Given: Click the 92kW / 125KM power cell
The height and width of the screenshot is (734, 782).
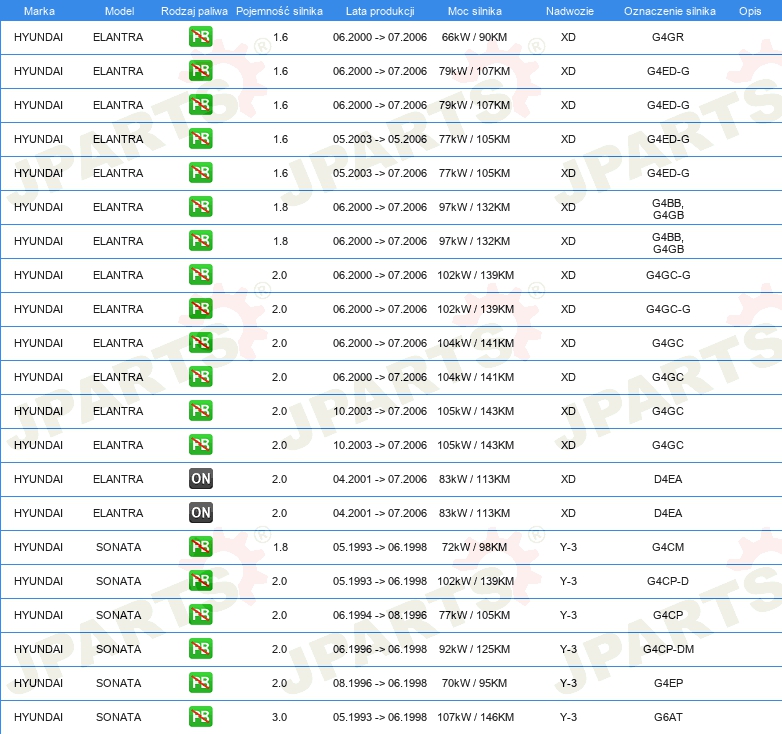Looking at the screenshot, I should tap(474, 649).
